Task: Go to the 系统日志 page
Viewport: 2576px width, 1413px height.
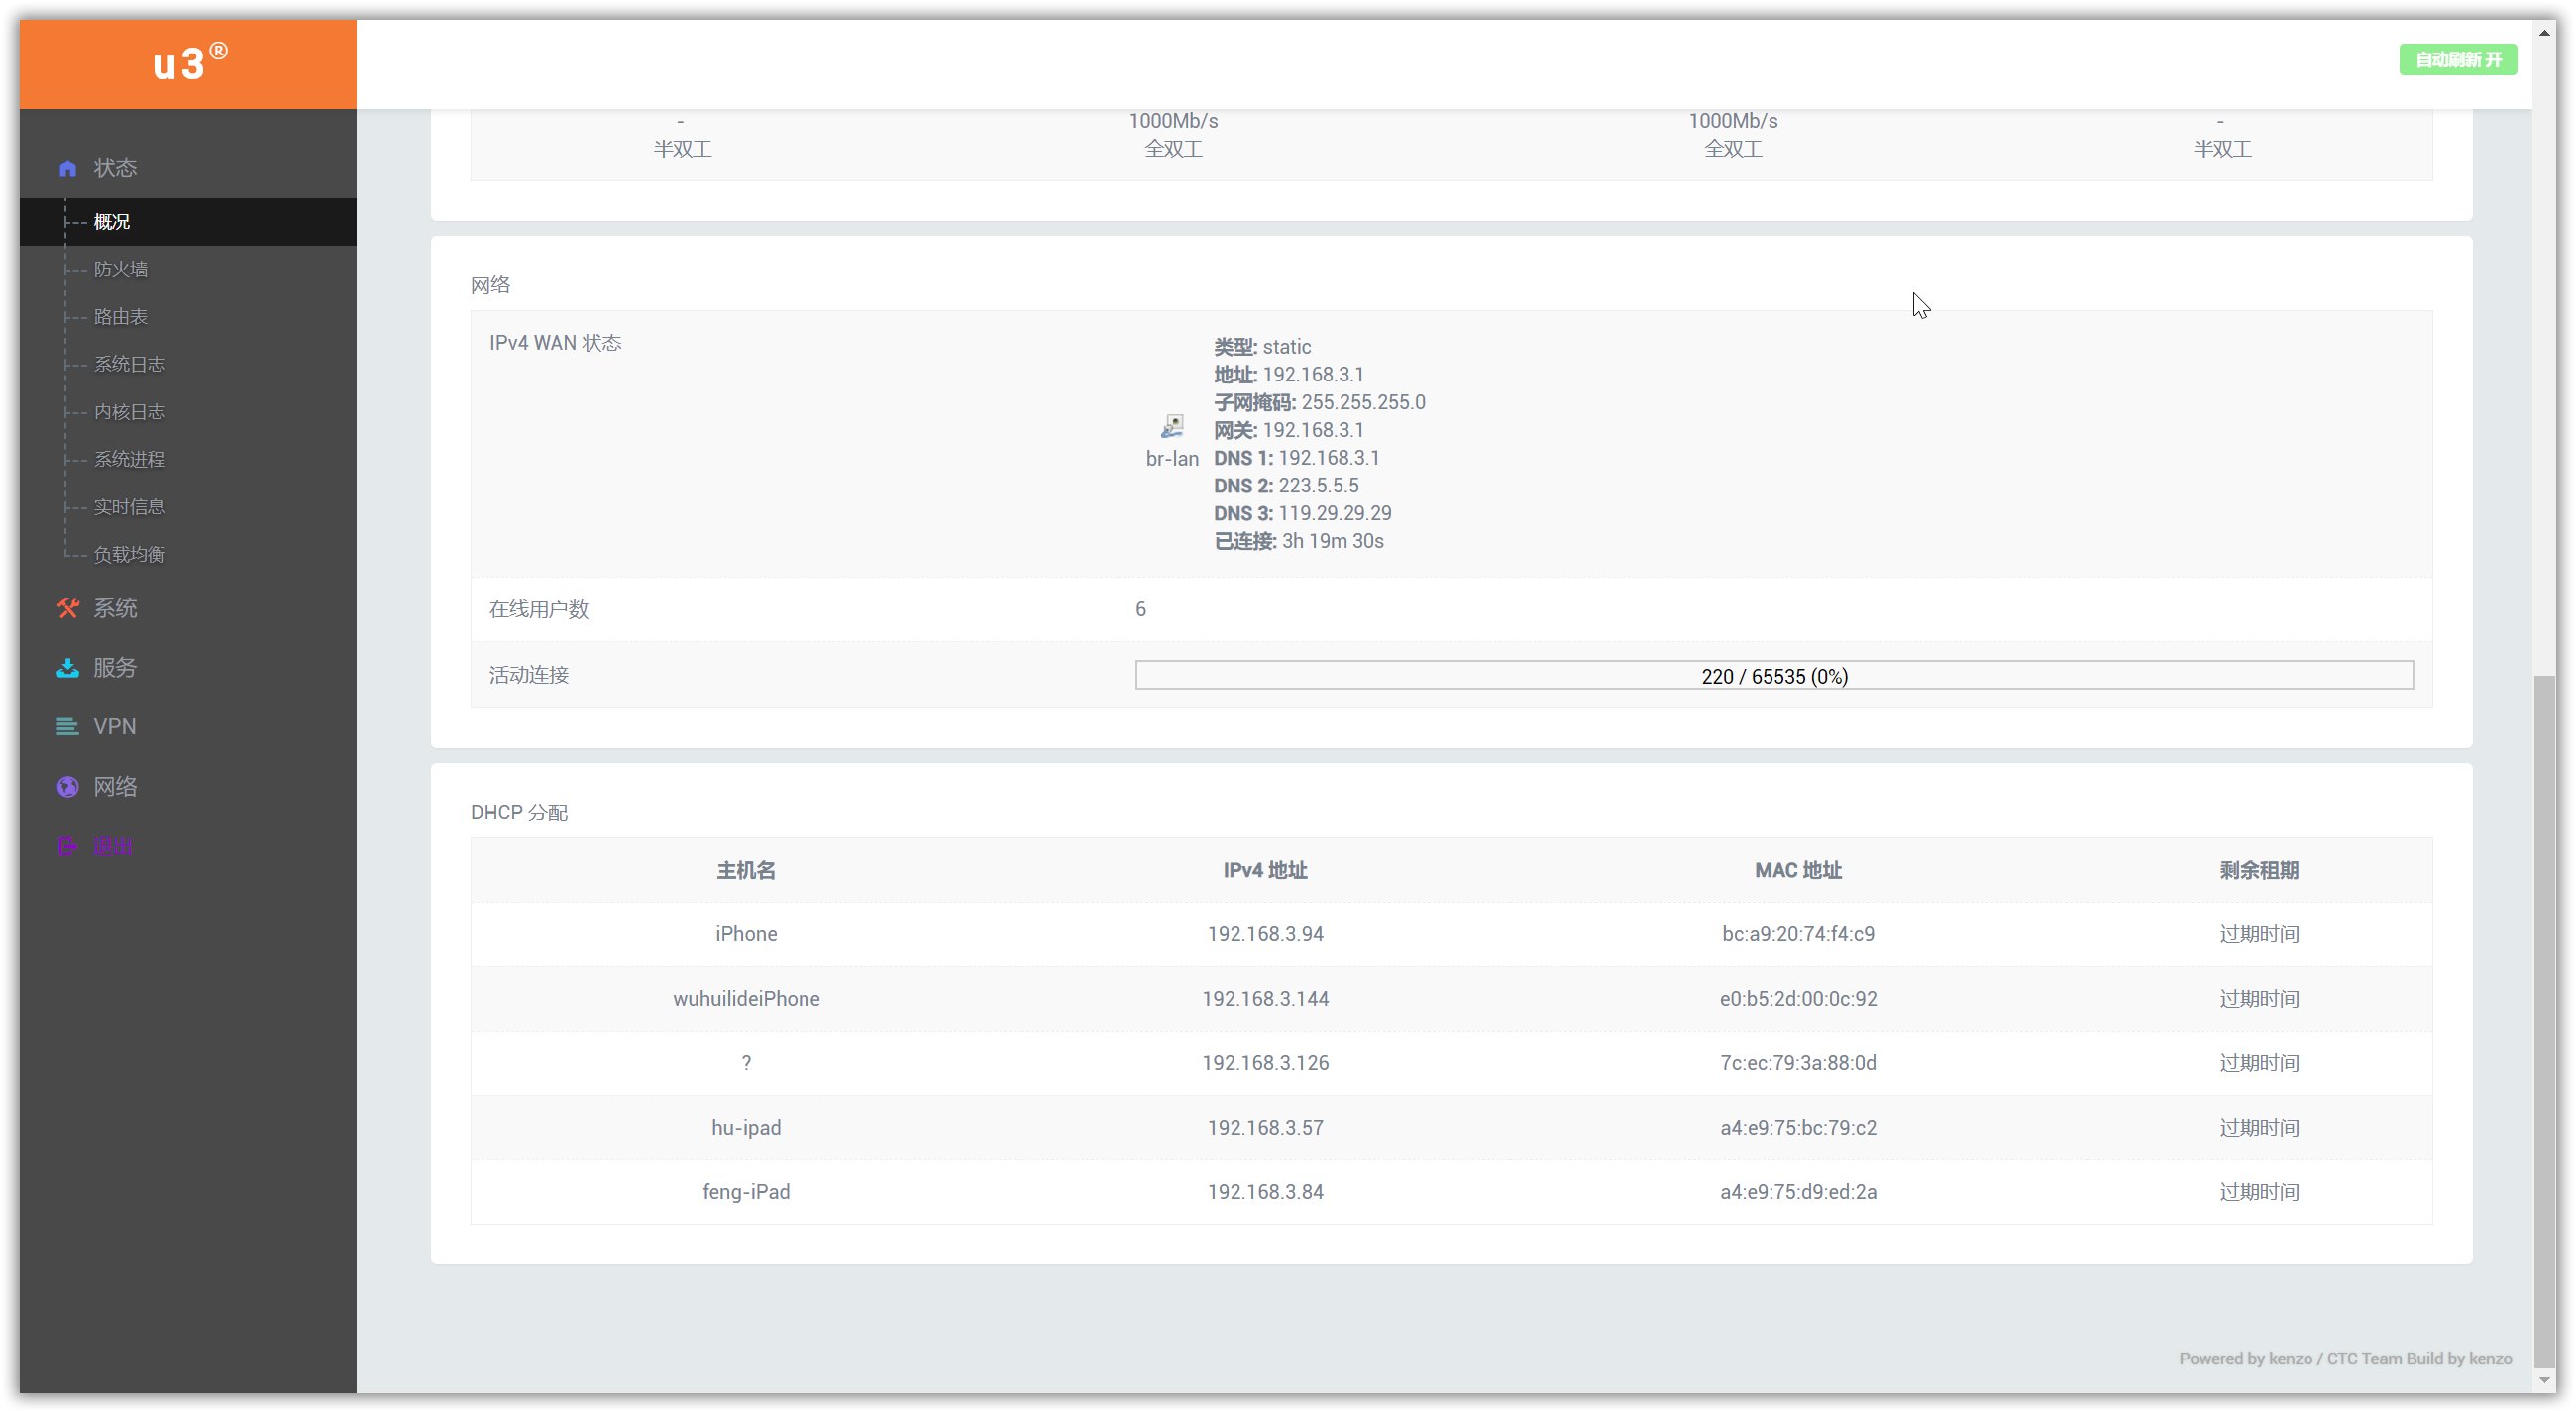Action: [x=130, y=364]
